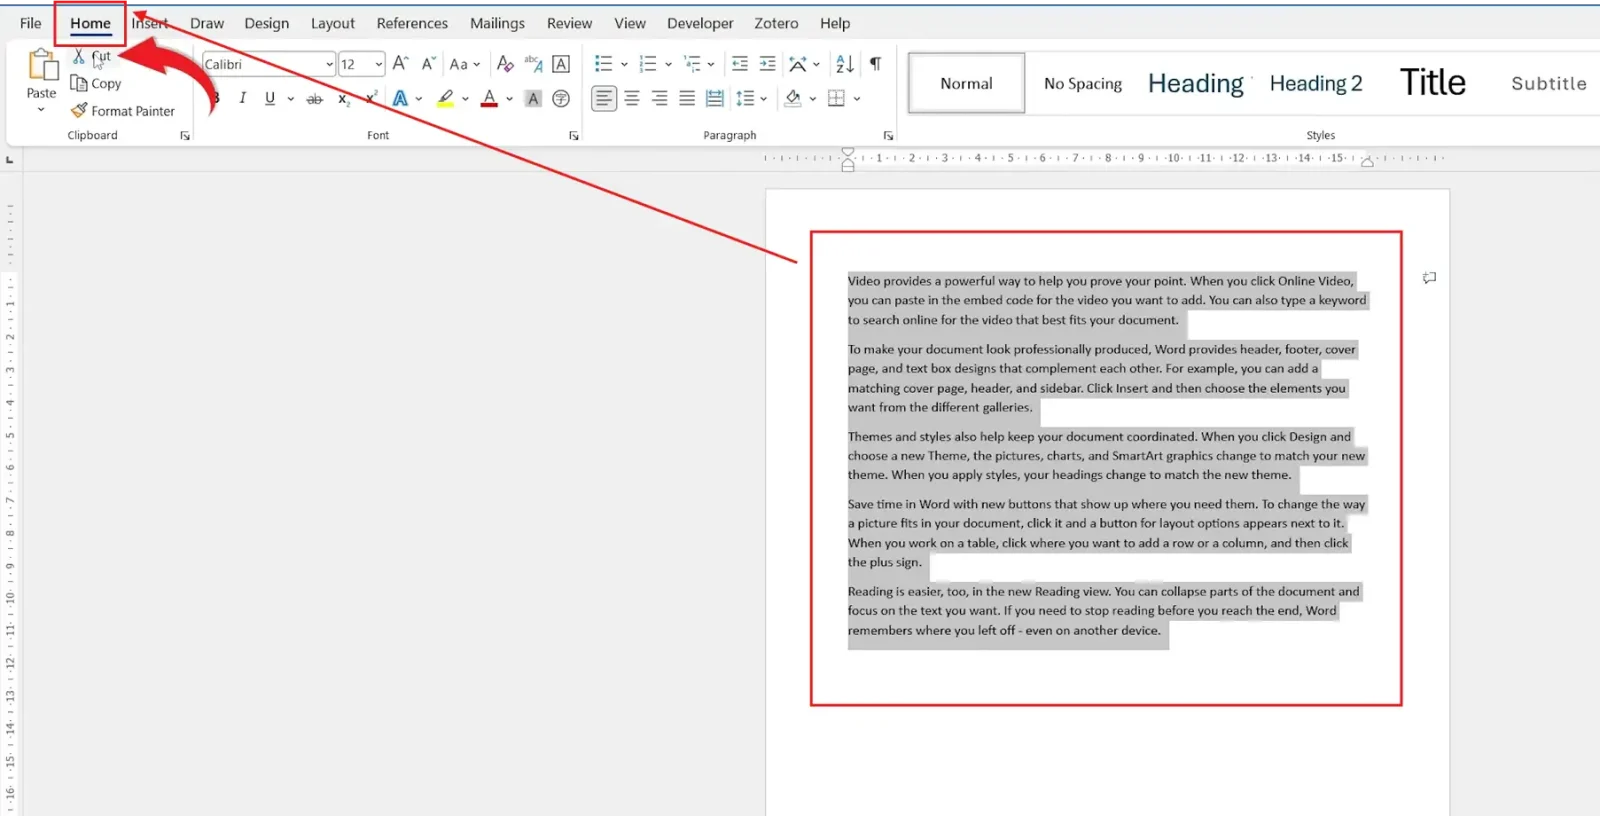Open the Zotero tab

776,23
